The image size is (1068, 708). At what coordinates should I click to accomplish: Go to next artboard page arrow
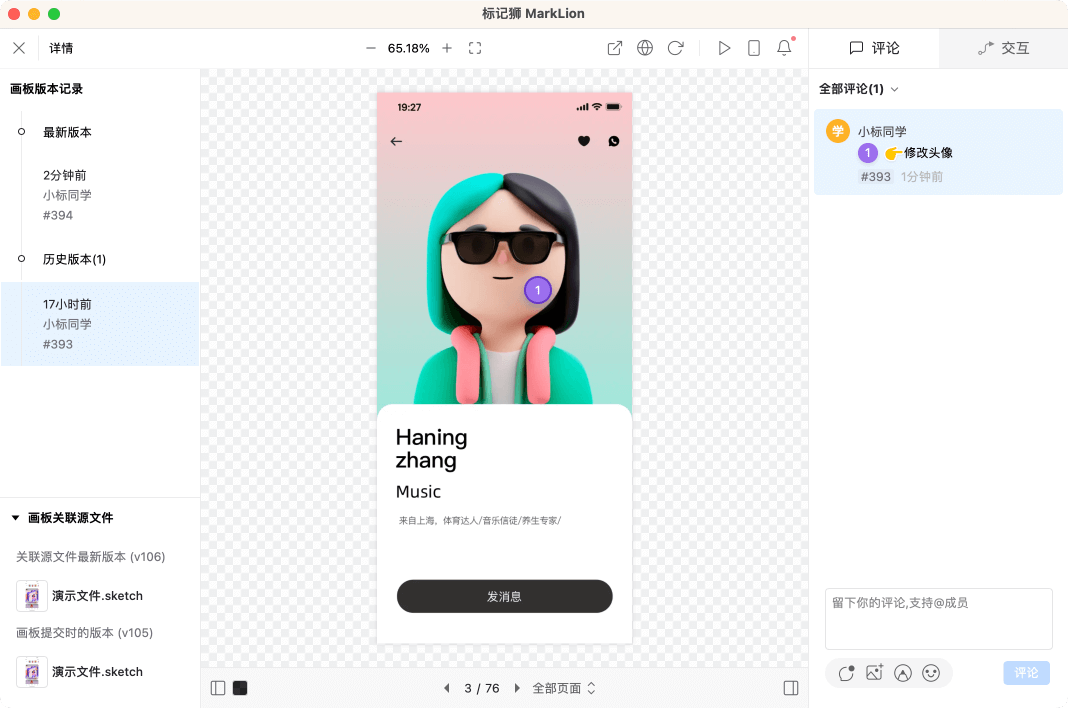[517, 688]
